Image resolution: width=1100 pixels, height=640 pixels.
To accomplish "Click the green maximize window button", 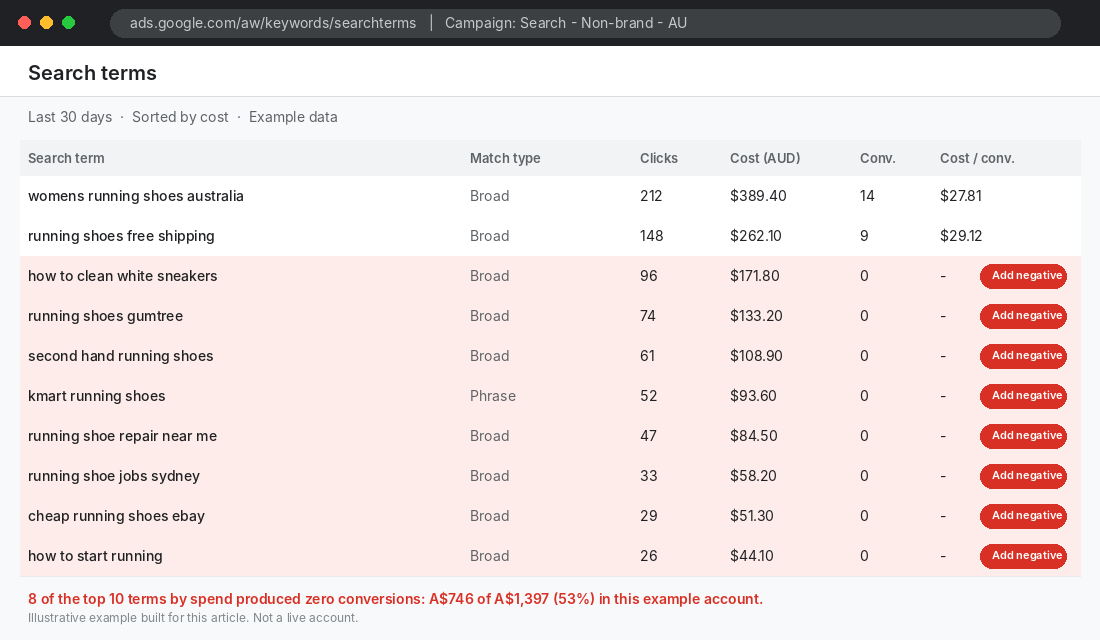I will click(69, 23).
